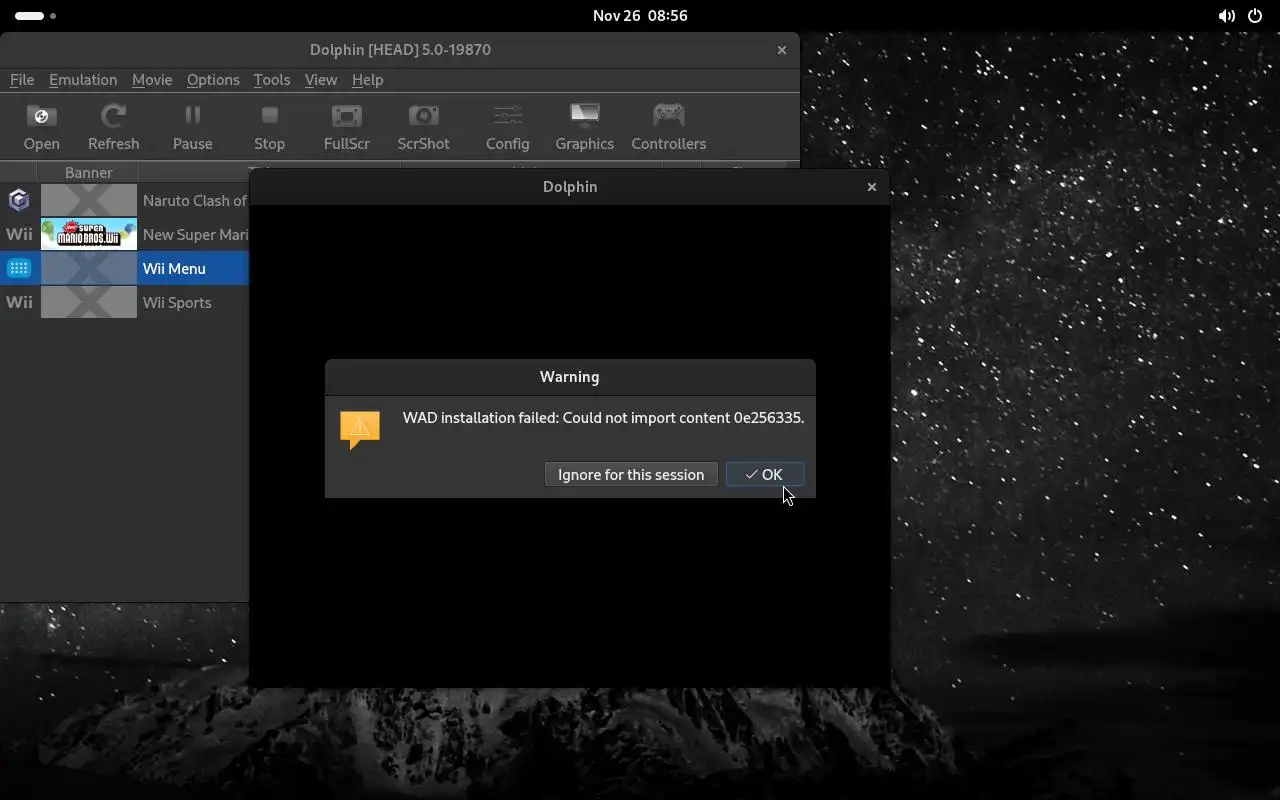Select the Wii Sports title text

click(x=177, y=302)
